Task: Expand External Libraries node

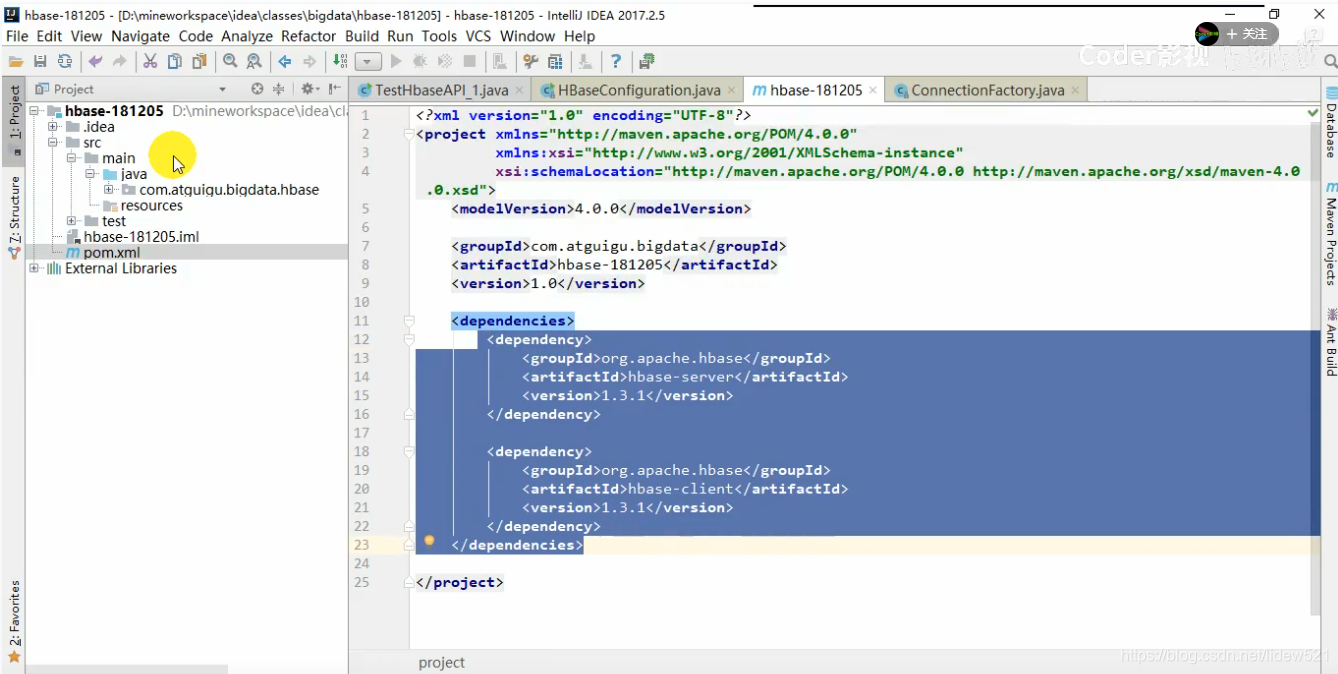Action: tap(35, 268)
